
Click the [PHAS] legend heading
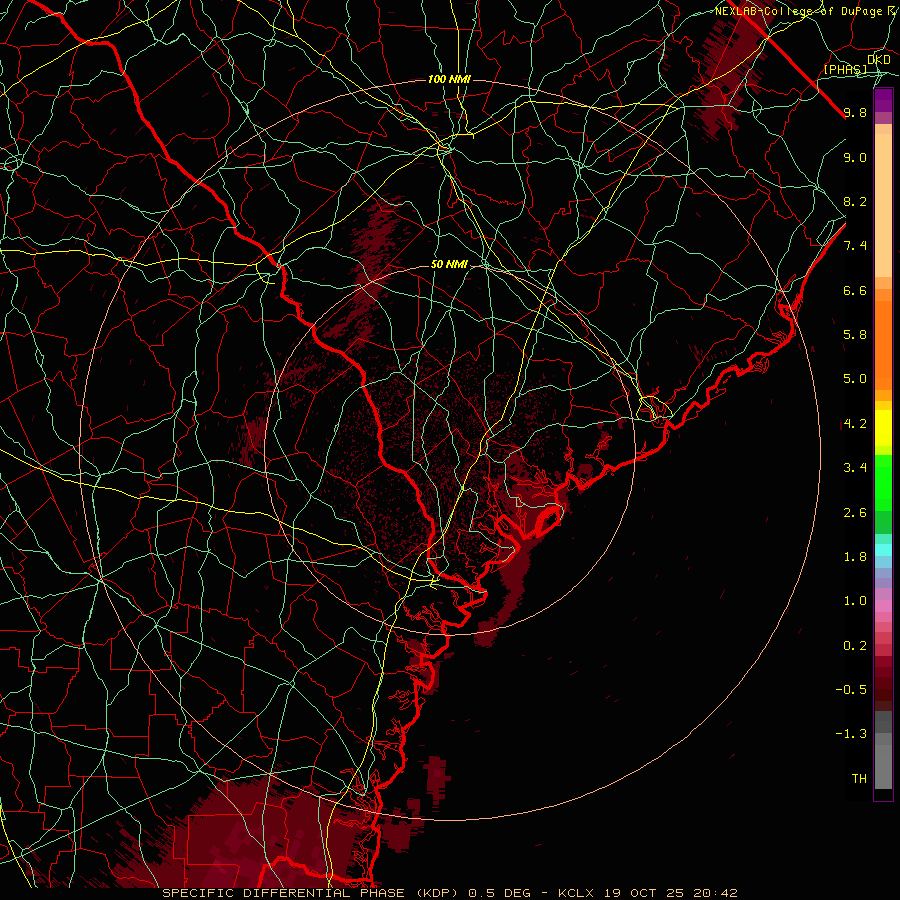coord(845,69)
